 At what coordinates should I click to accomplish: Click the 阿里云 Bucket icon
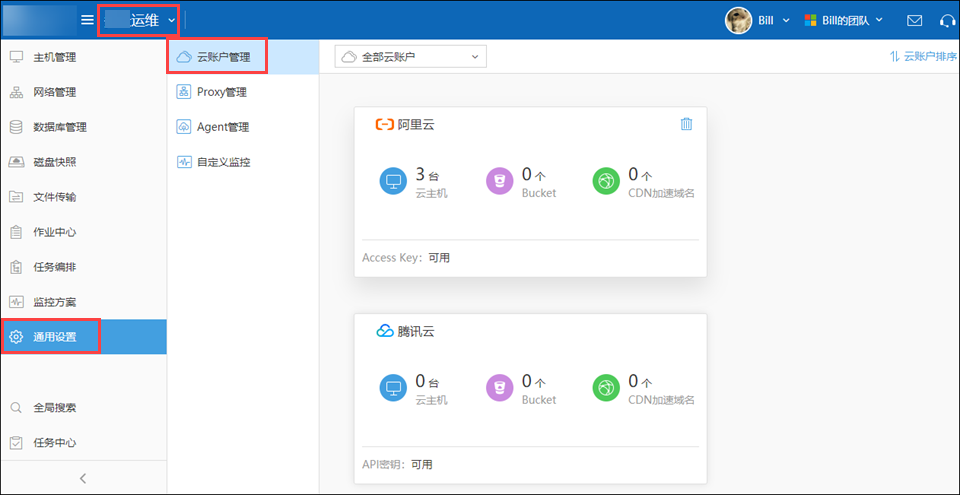(500, 182)
